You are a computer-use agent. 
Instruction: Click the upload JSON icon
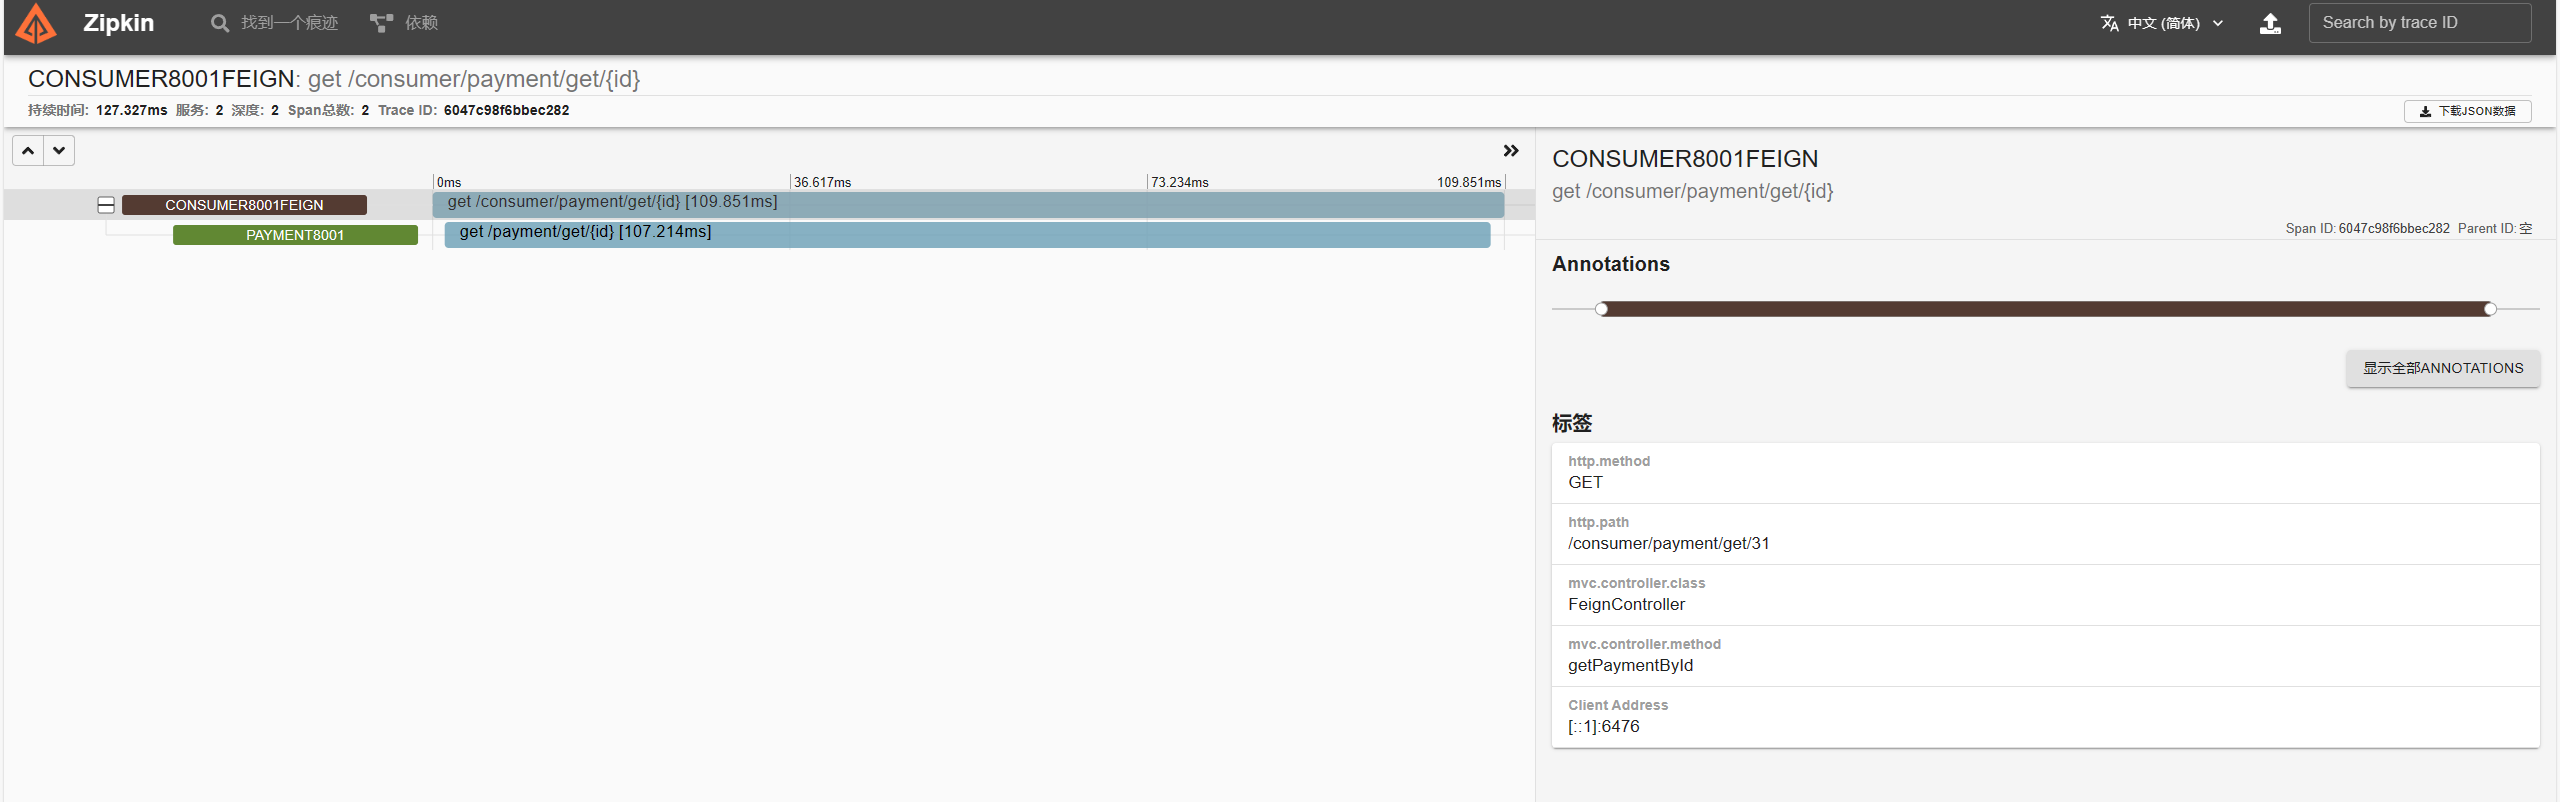coord(2270,23)
